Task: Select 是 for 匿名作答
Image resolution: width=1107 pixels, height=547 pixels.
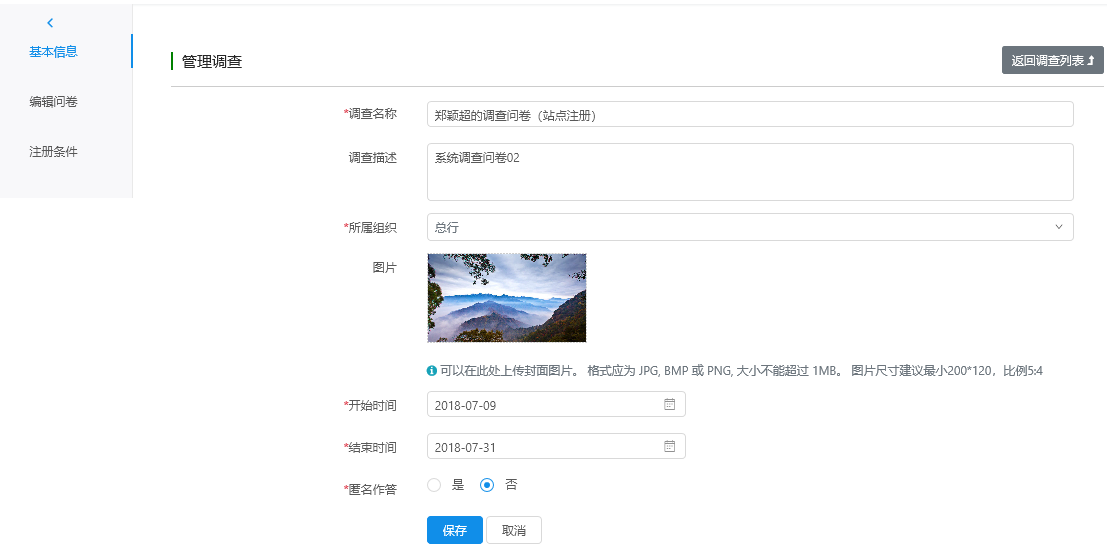Action: [434, 485]
